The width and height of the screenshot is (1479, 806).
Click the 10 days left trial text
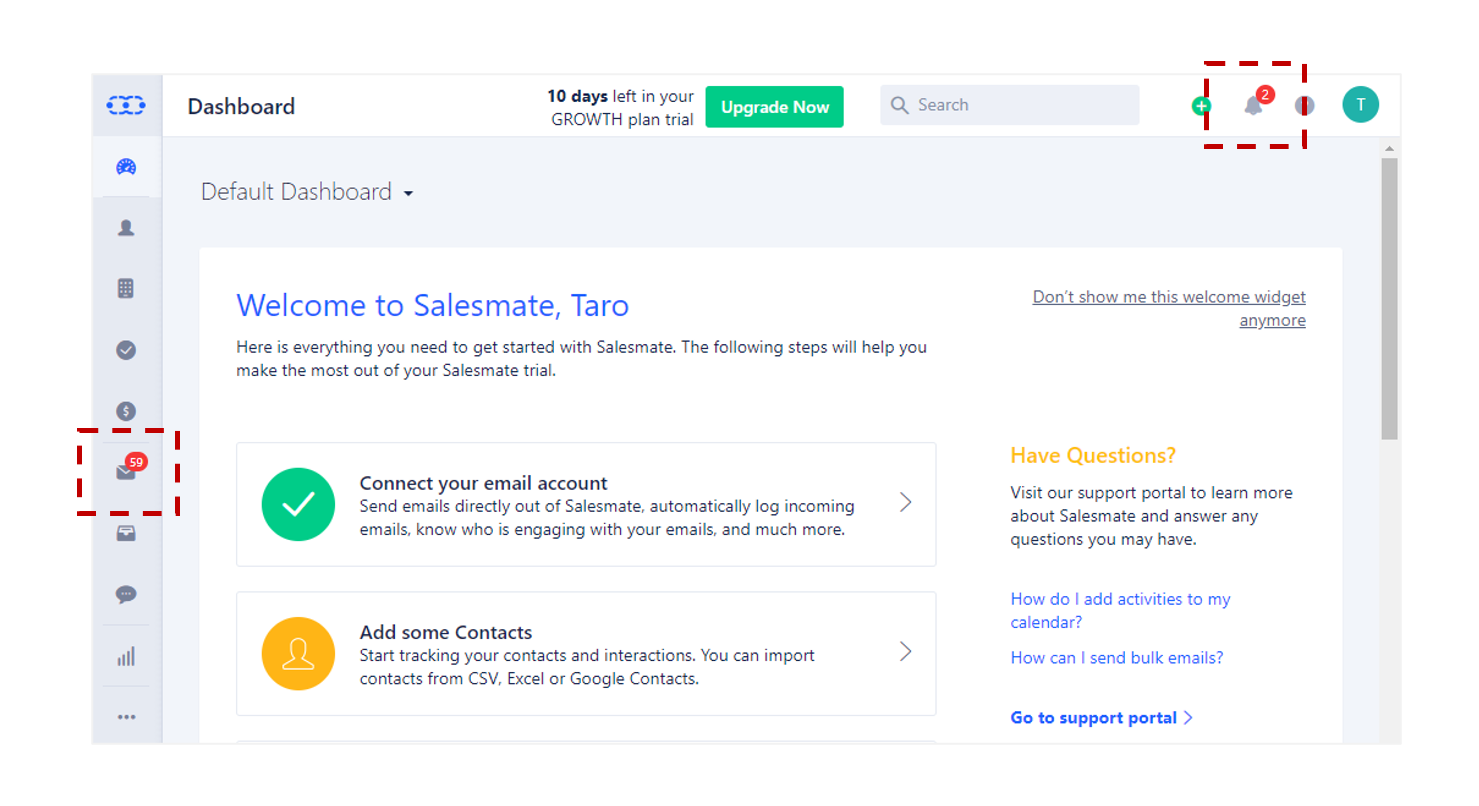[620, 108]
